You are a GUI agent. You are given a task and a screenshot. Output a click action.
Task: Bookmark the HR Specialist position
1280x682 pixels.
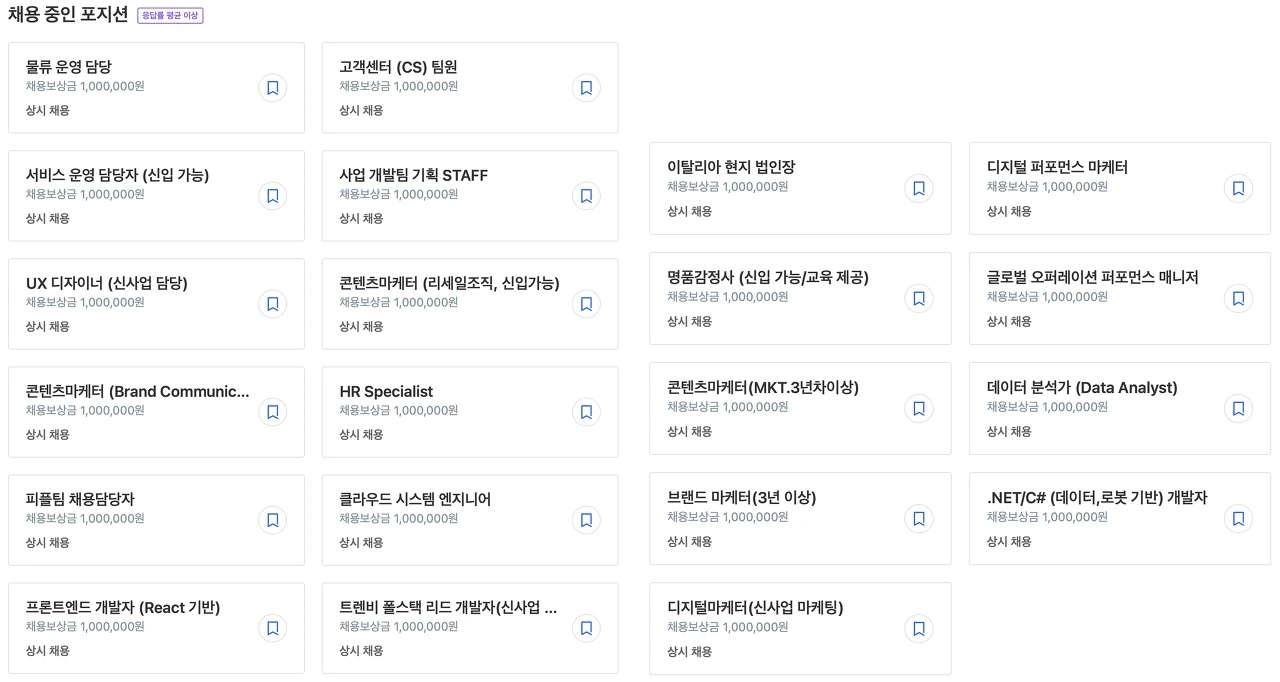586,412
